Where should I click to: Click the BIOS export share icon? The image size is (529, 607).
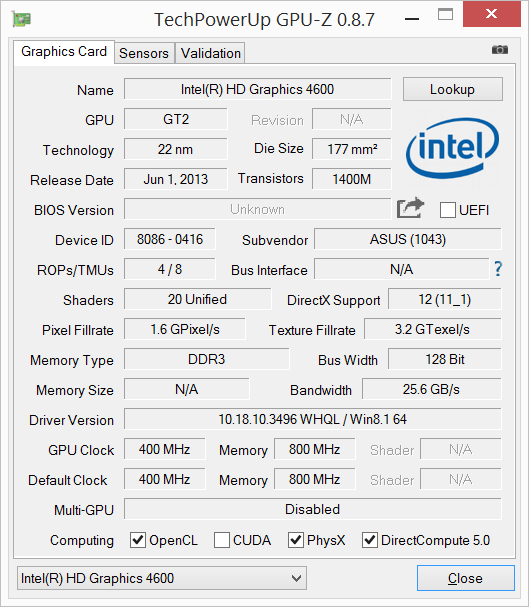point(410,208)
